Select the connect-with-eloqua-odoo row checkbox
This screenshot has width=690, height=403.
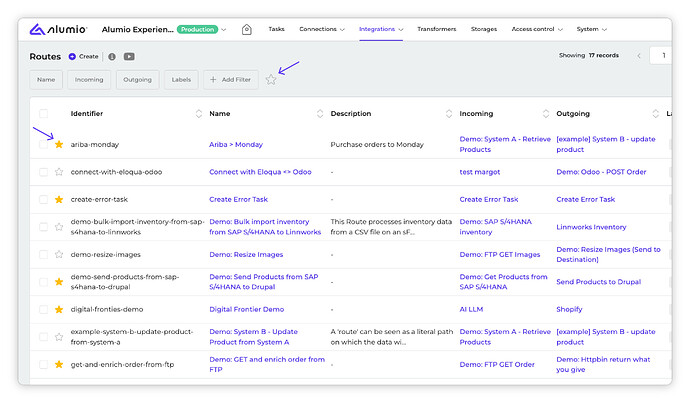[44, 172]
